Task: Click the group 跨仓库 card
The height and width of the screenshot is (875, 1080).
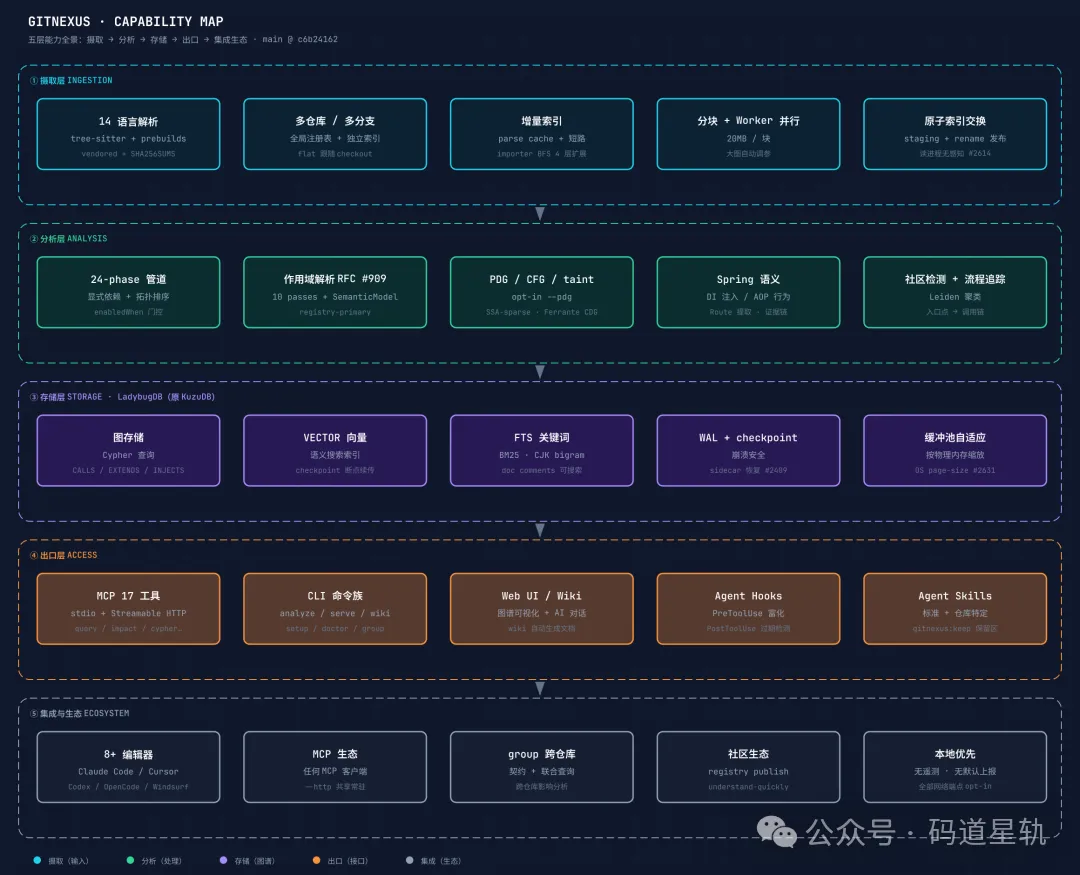Action: click(541, 767)
